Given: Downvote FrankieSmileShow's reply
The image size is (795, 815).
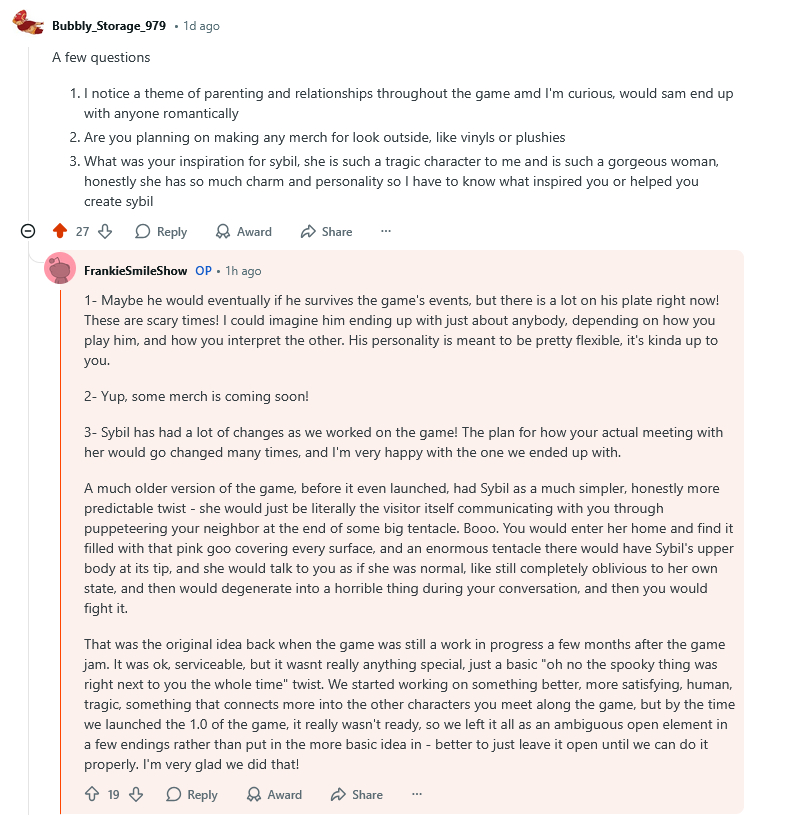Looking at the screenshot, I should tap(136, 794).
